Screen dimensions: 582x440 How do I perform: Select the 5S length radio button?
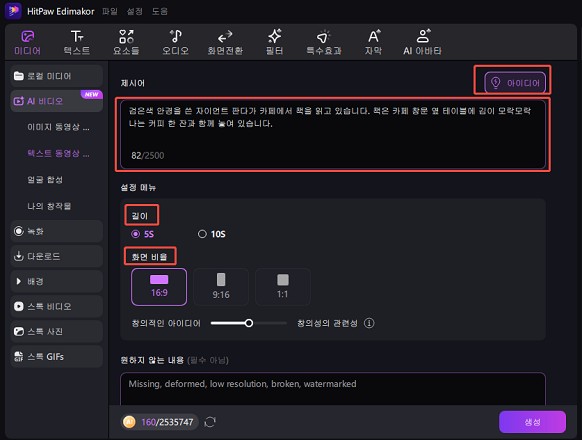135,234
